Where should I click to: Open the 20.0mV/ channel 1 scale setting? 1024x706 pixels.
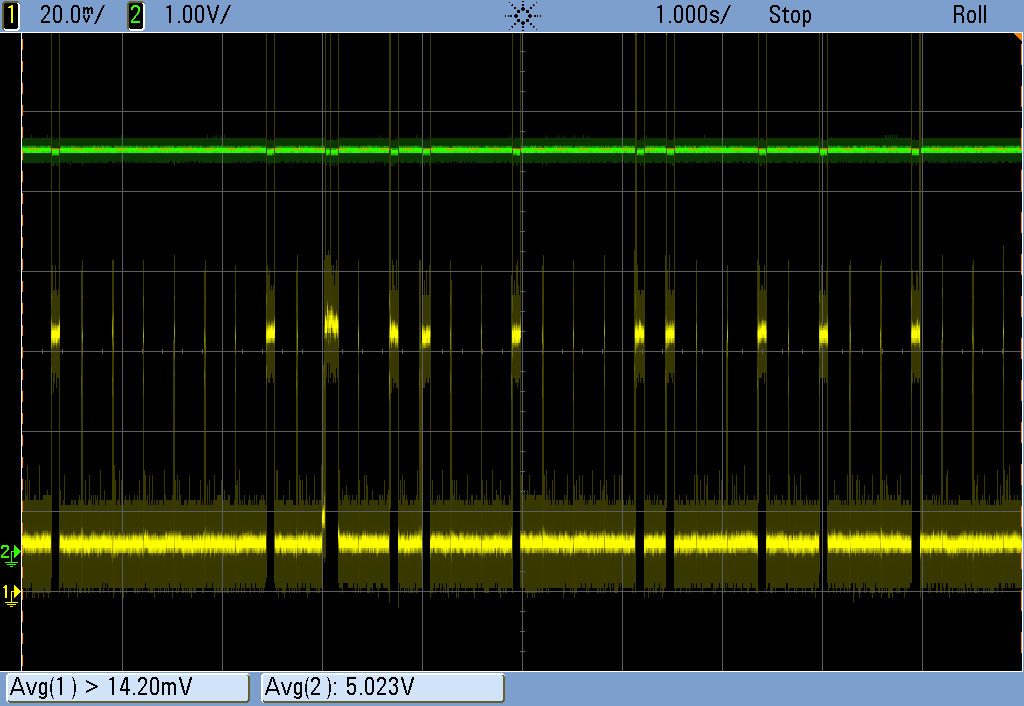coord(70,15)
